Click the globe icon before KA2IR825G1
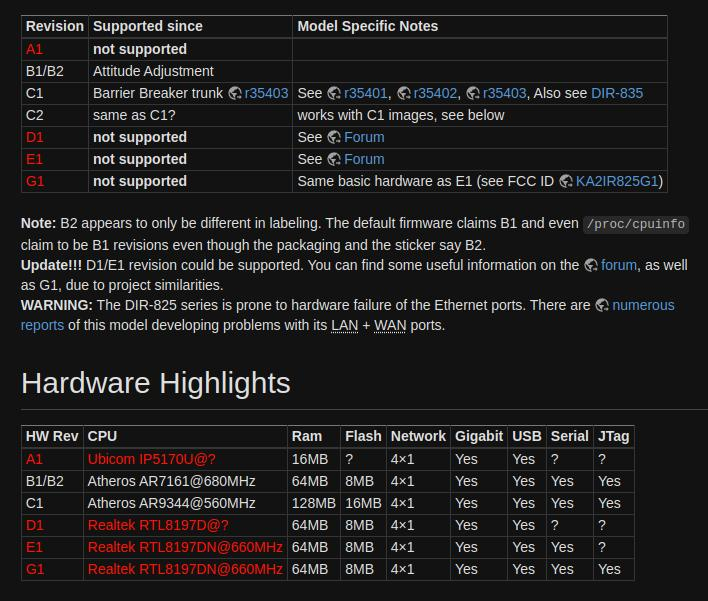The height and width of the screenshot is (601, 708). tap(566, 182)
